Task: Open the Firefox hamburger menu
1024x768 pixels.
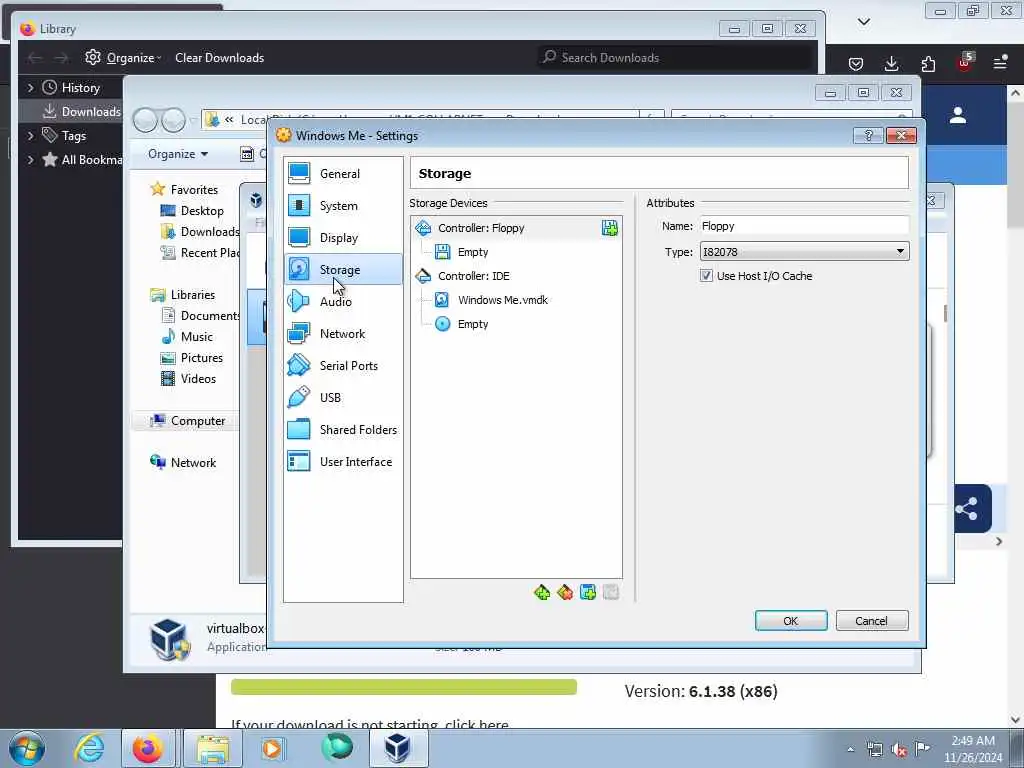Action: 1000,63
